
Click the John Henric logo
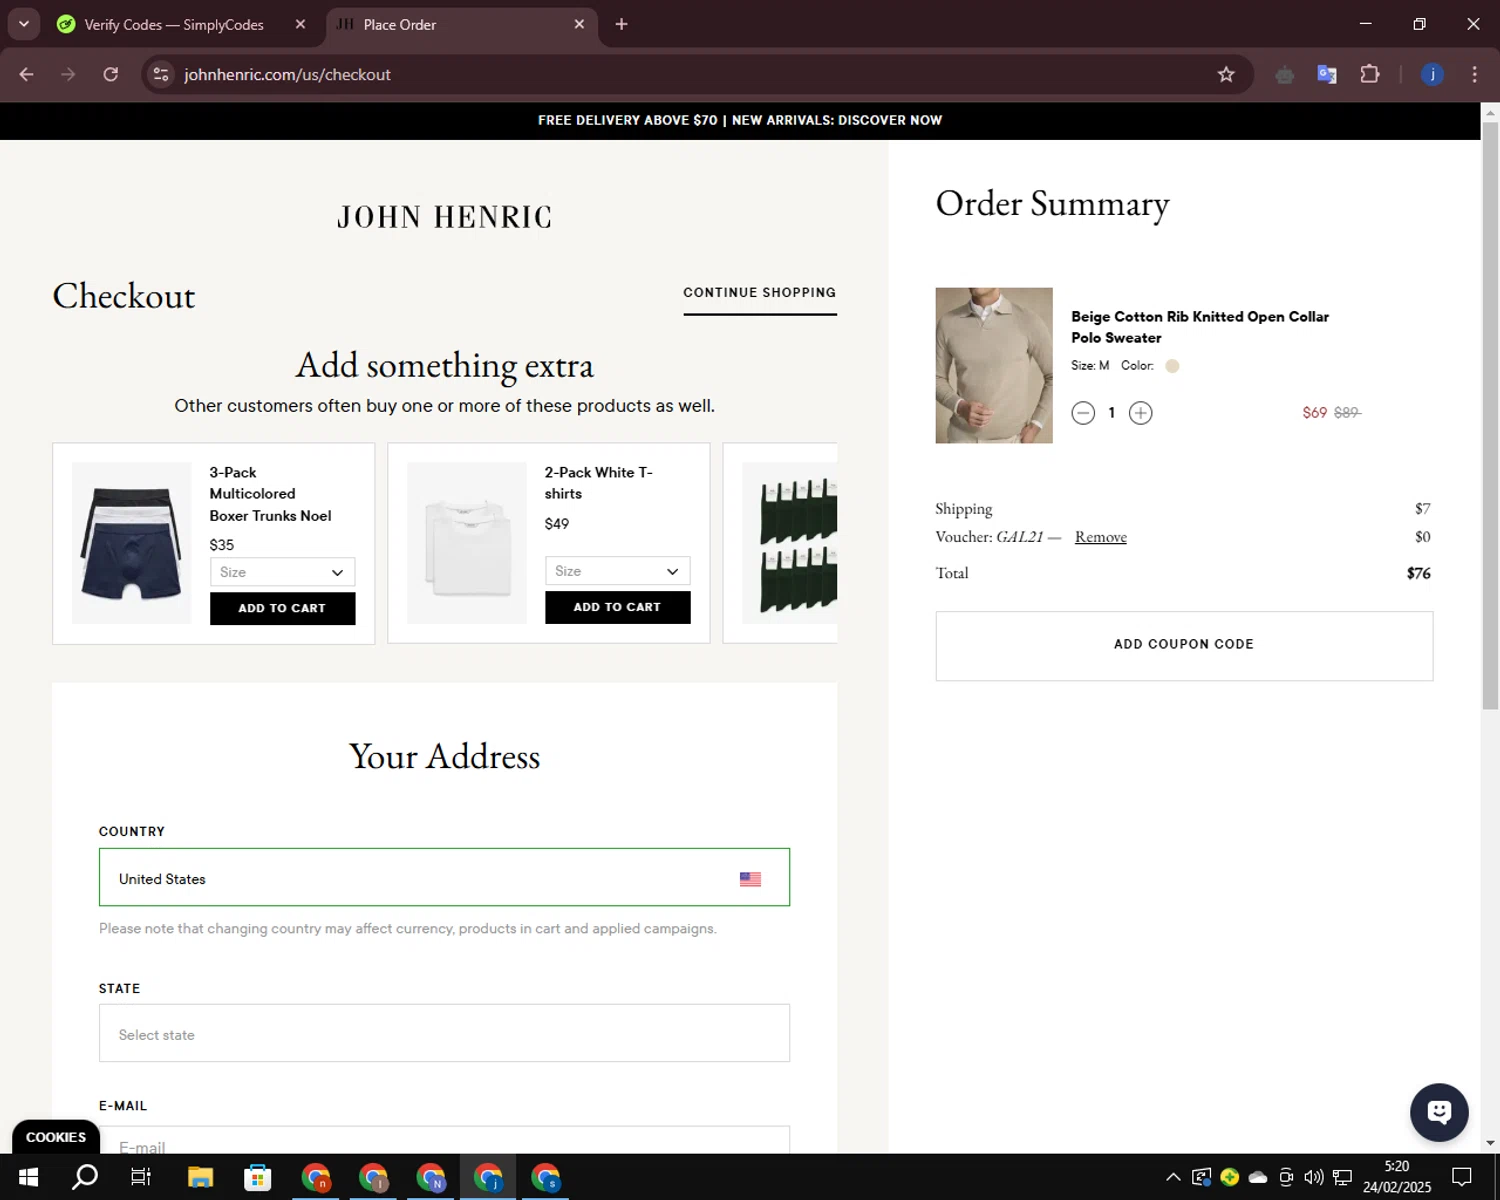click(445, 217)
